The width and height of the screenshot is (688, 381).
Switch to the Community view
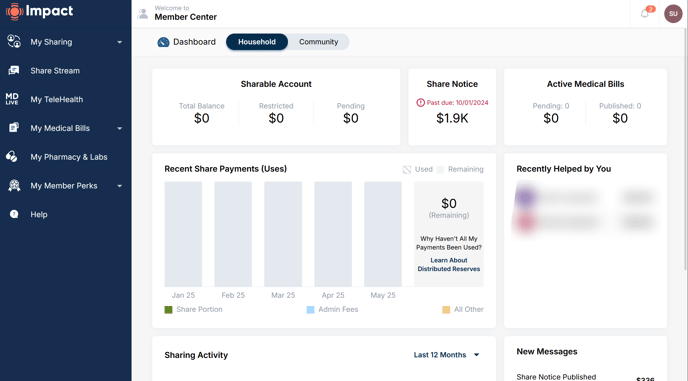[319, 42]
